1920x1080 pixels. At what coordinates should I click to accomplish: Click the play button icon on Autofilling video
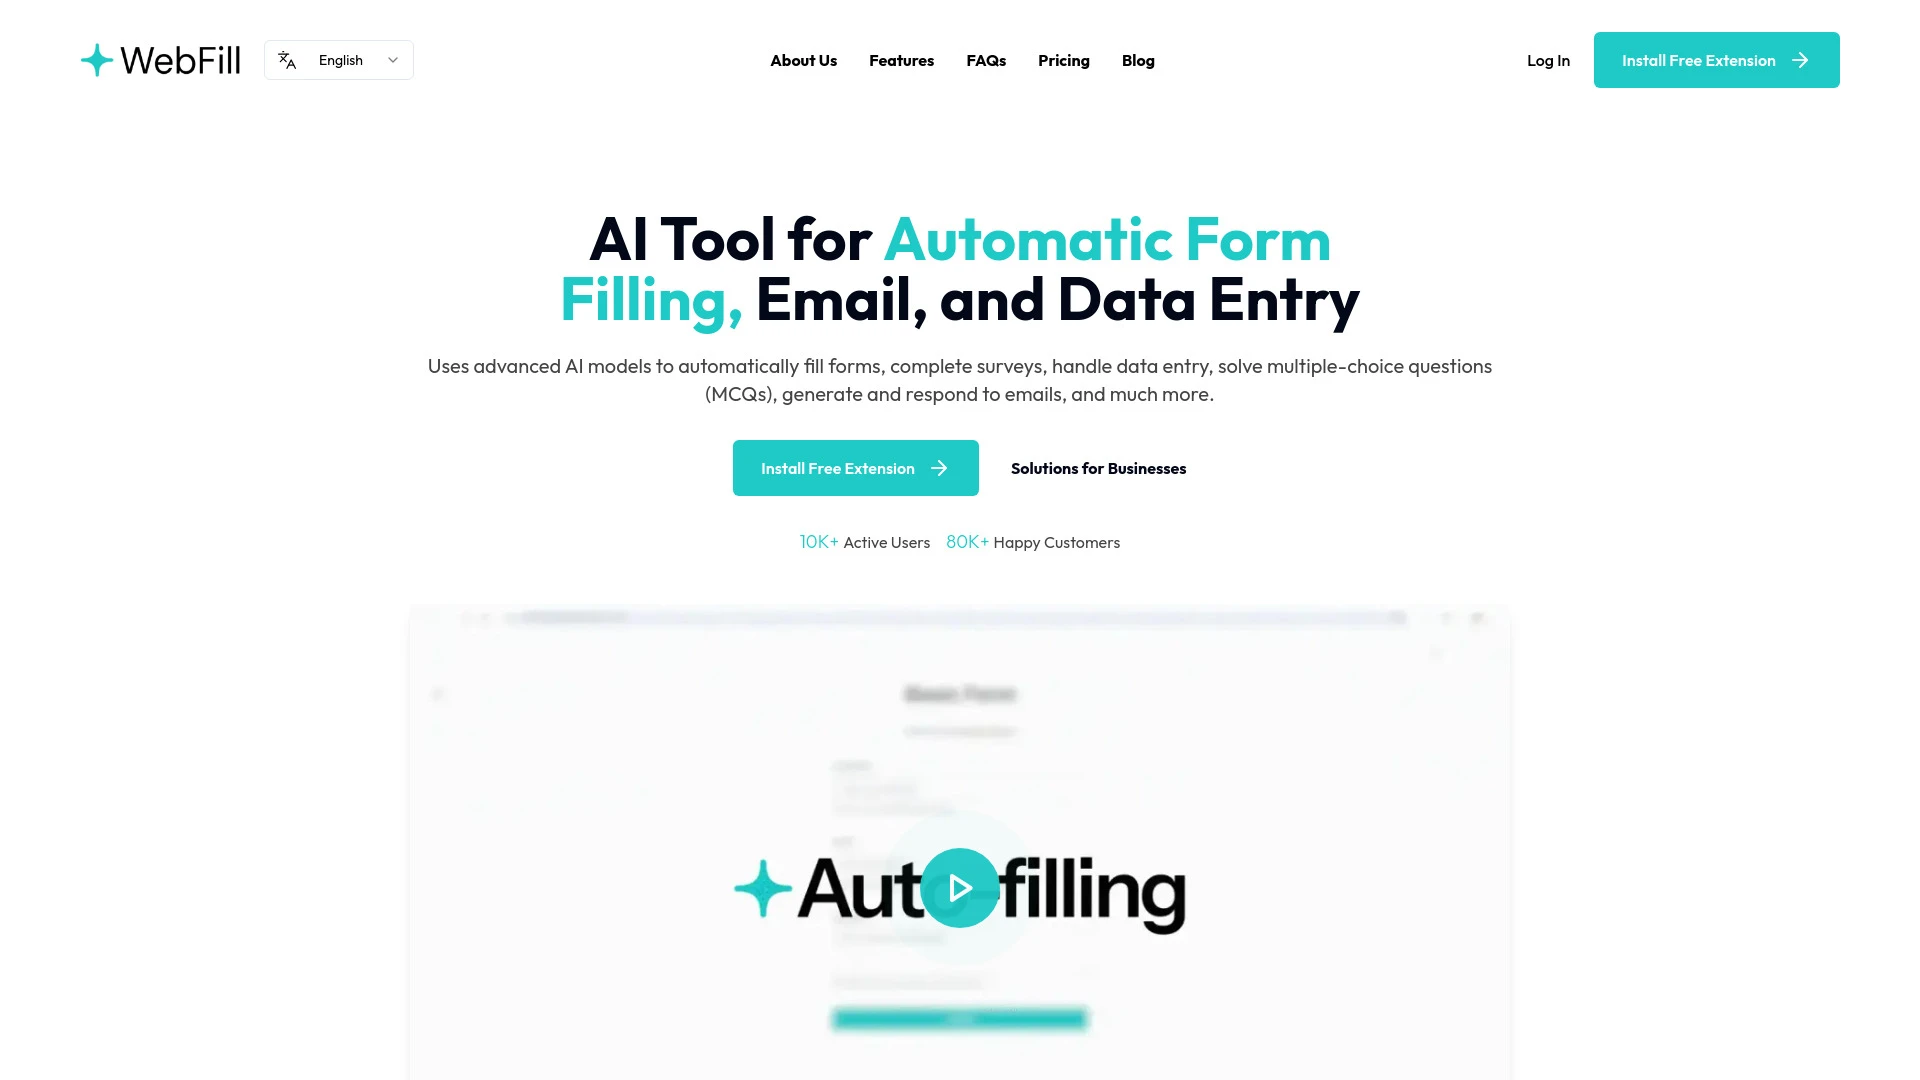pos(960,887)
